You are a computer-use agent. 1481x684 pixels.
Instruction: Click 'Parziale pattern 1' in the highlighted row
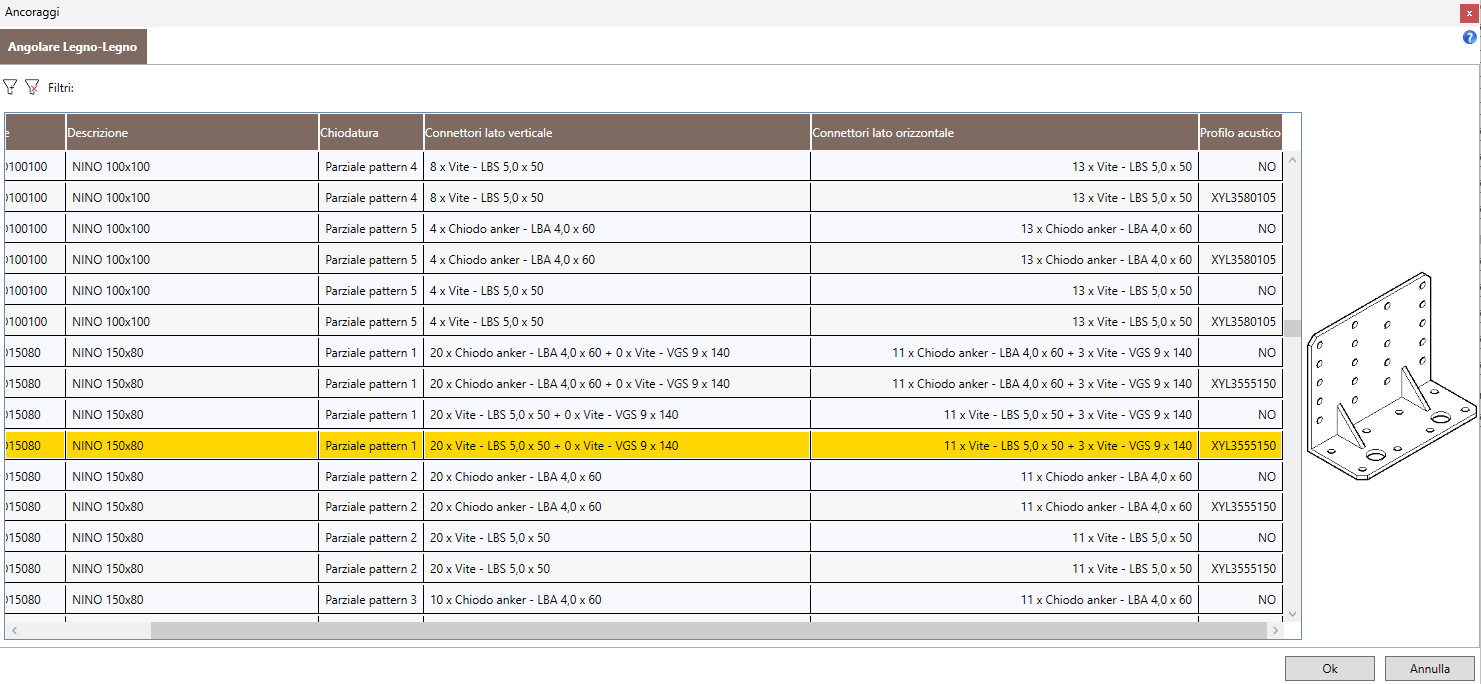(x=371, y=446)
